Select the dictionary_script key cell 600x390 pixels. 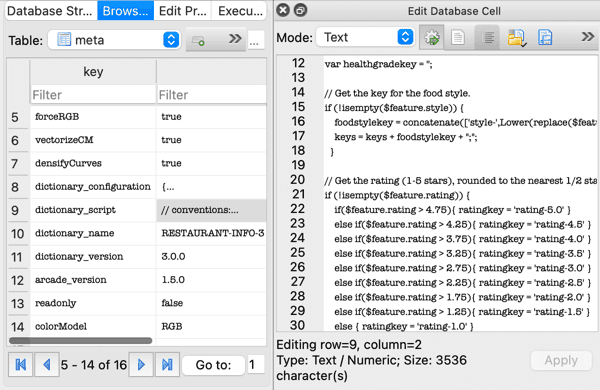pyautogui.click(x=93, y=210)
